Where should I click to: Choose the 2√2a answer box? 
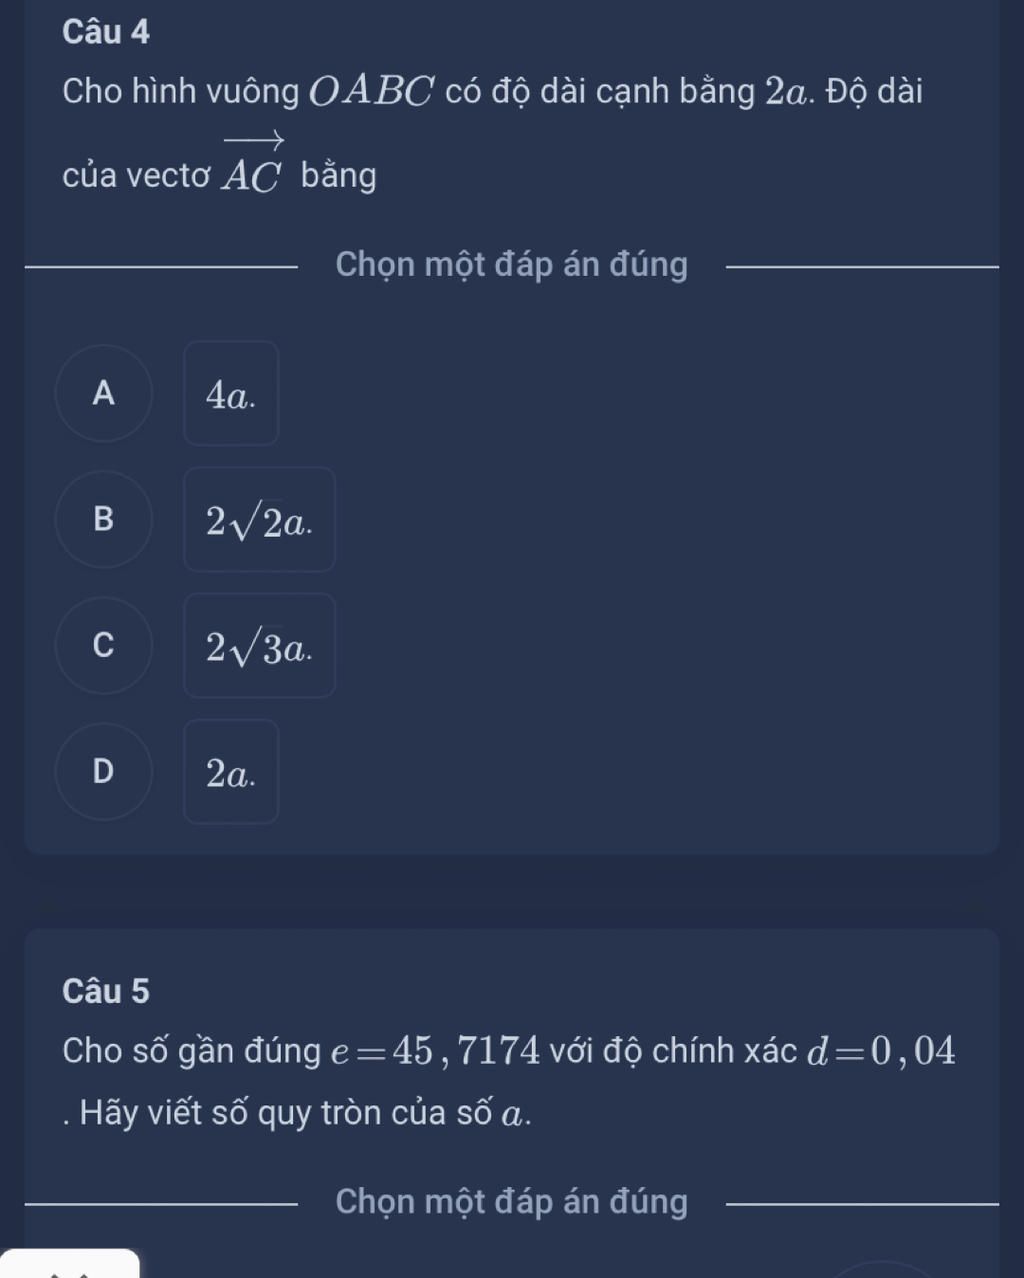pos(259,520)
